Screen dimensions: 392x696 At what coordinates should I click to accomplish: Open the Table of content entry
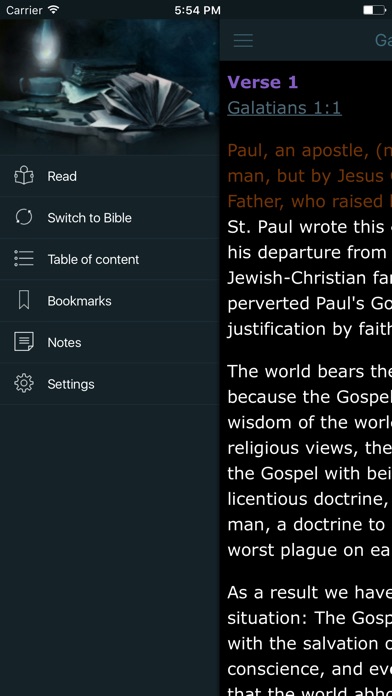coord(110,259)
